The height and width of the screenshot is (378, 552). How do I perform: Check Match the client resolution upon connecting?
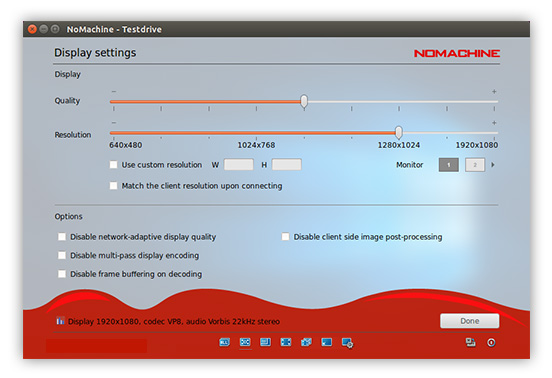click(x=113, y=185)
